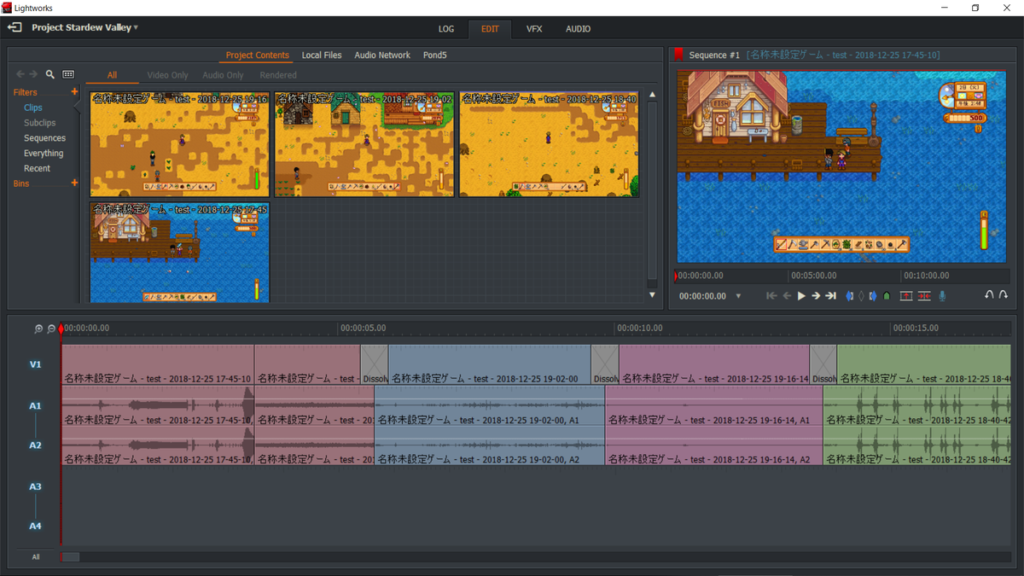
Task: Click the All tracks button
Action: [35, 557]
